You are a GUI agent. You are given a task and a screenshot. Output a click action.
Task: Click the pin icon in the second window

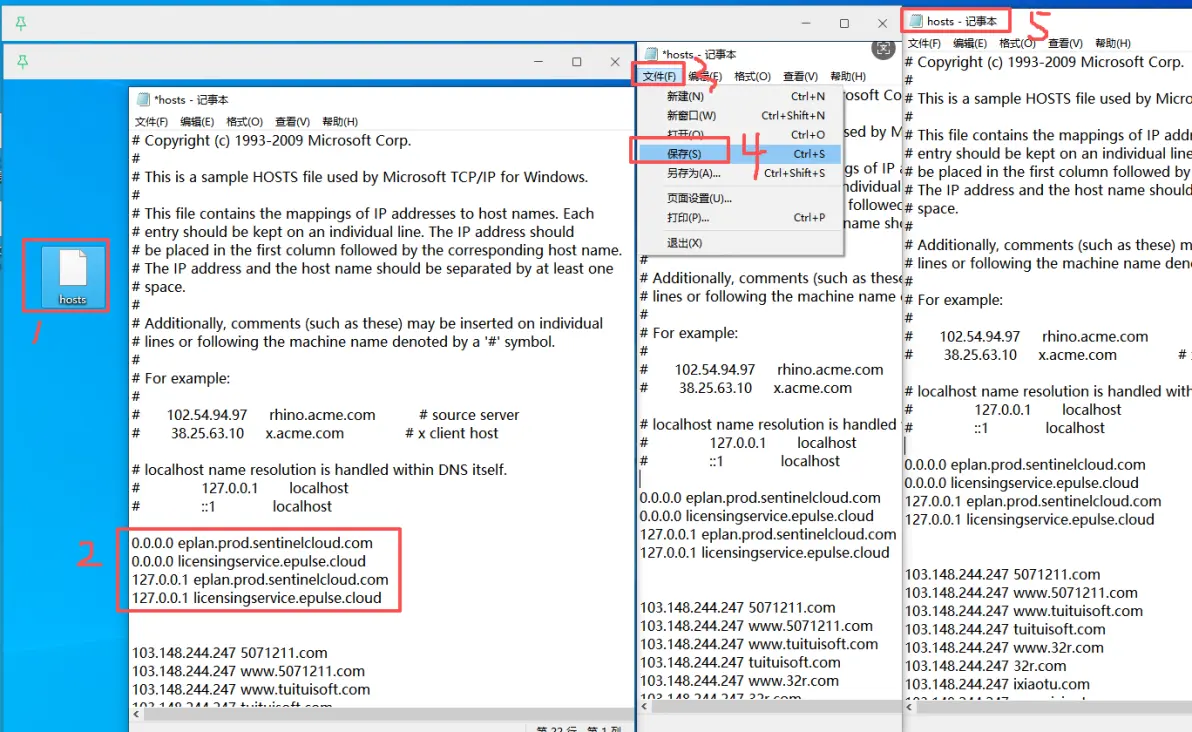22,62
